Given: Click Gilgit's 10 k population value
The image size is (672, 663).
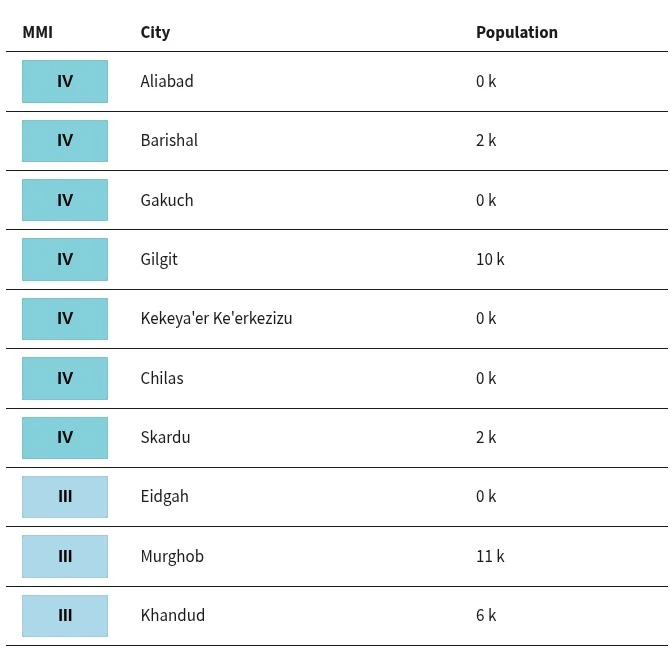Looking at the screenshot, I should pyautogui.click(x=490, y=259).
